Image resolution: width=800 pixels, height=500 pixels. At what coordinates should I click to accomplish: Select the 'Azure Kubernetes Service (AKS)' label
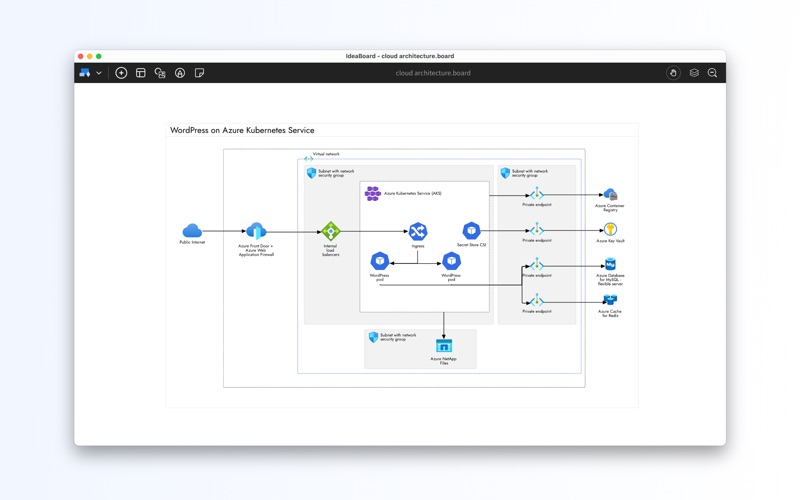pos(413,193)
